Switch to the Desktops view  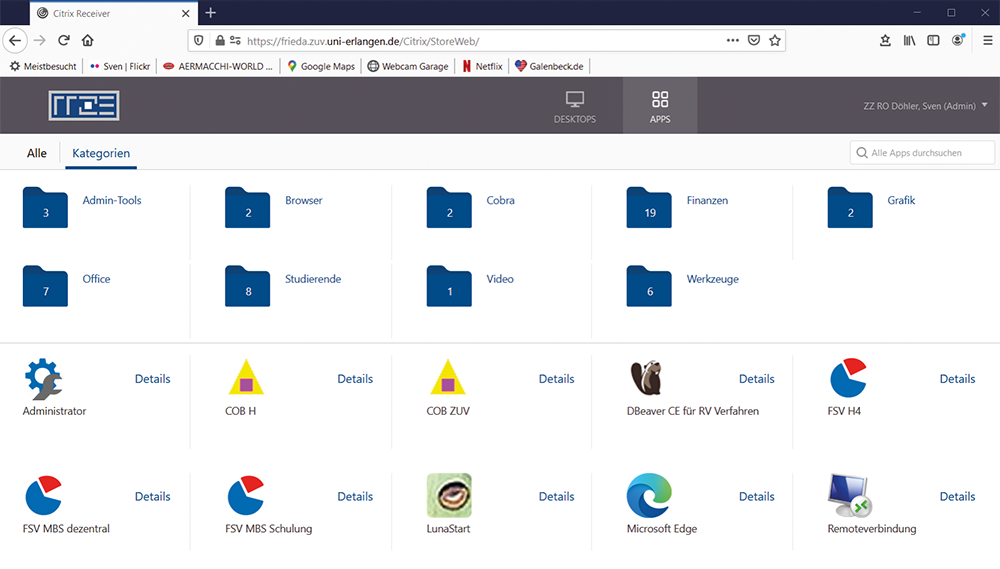(574, 106)
